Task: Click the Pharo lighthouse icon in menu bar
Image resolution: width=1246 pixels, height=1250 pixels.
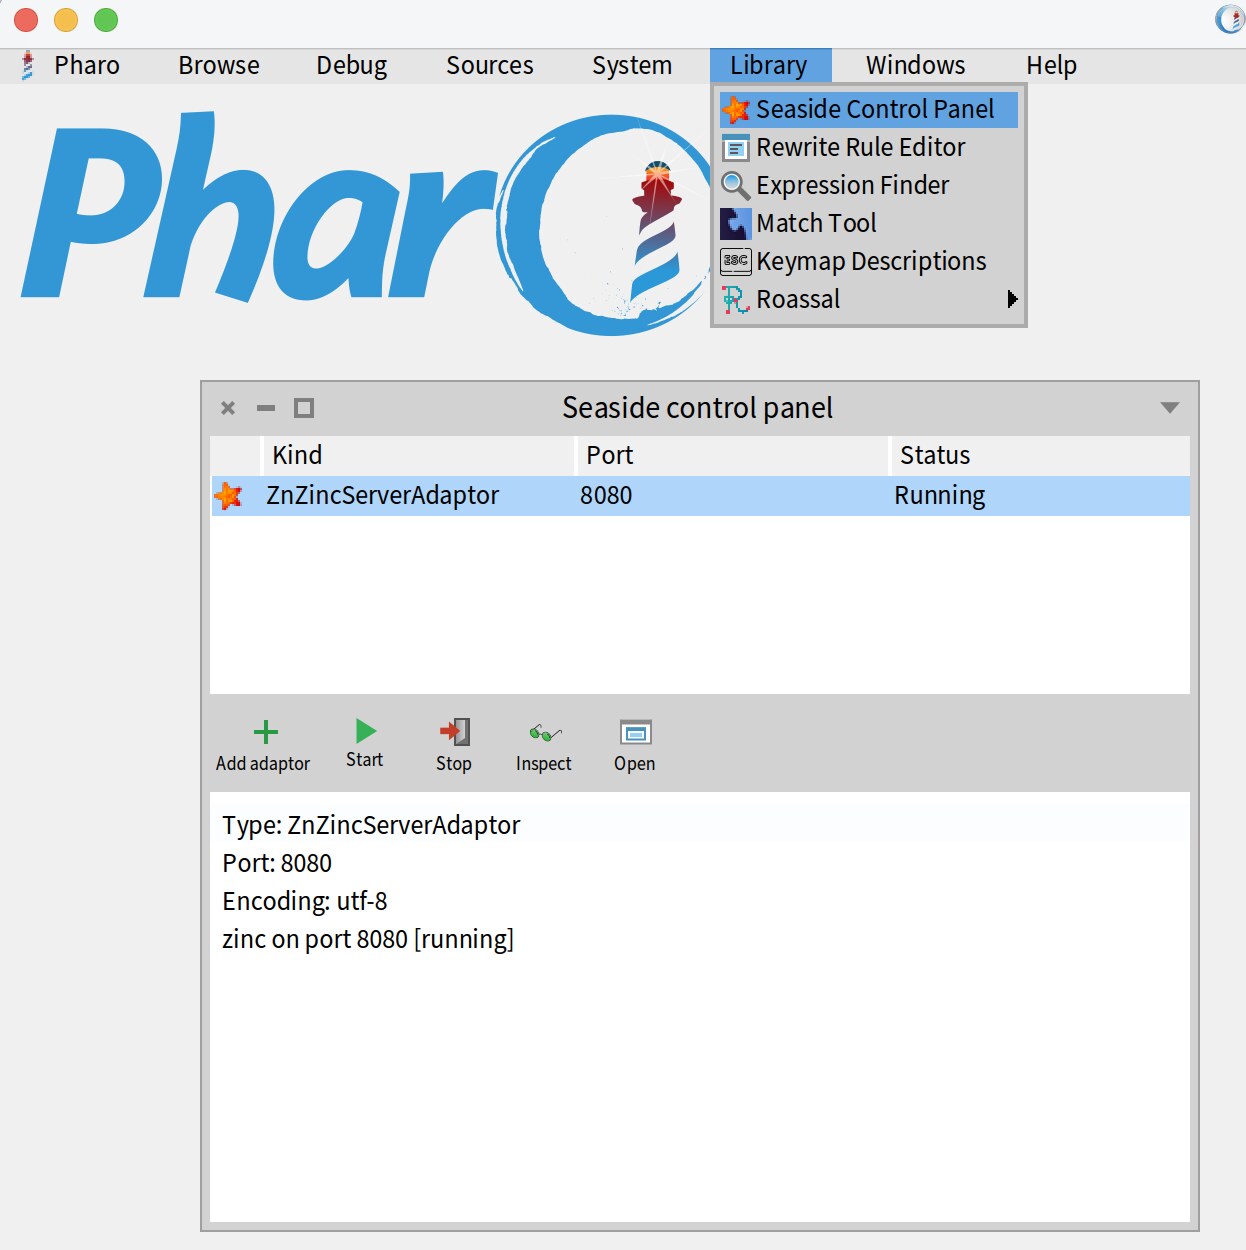Action: coord(28,66)
